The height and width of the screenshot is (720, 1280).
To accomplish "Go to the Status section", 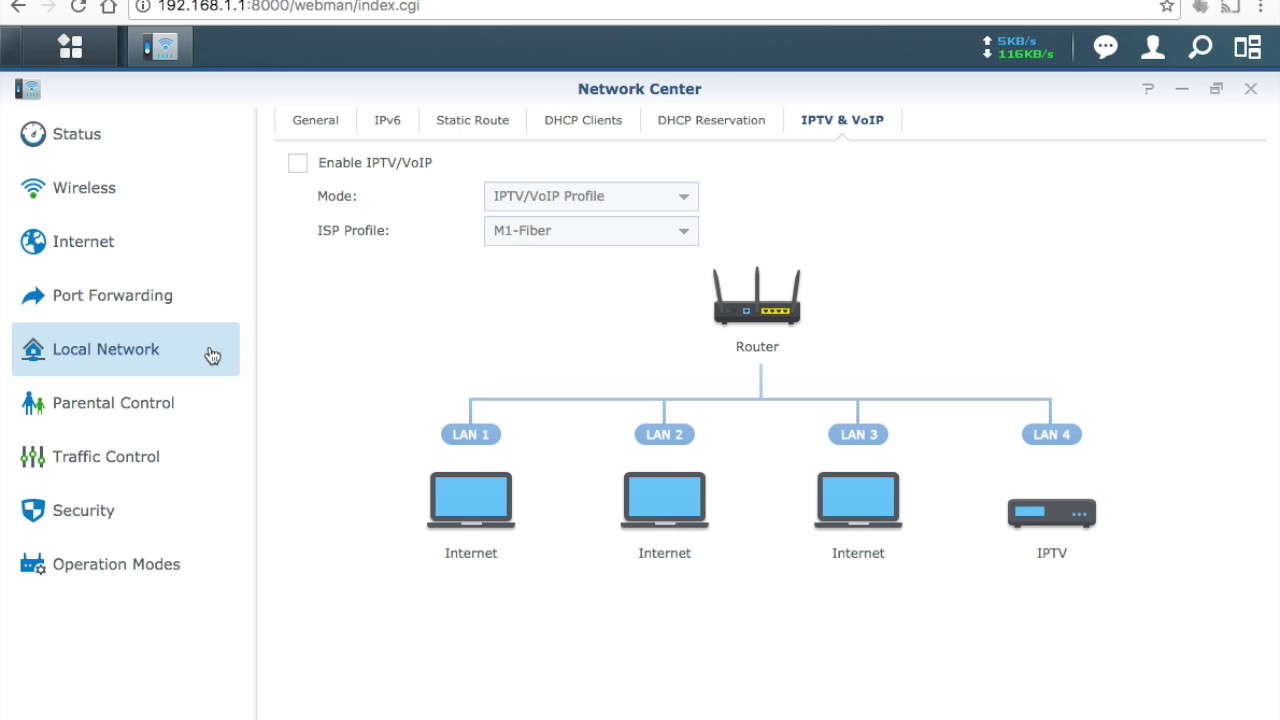I will [x=126, y=134].
